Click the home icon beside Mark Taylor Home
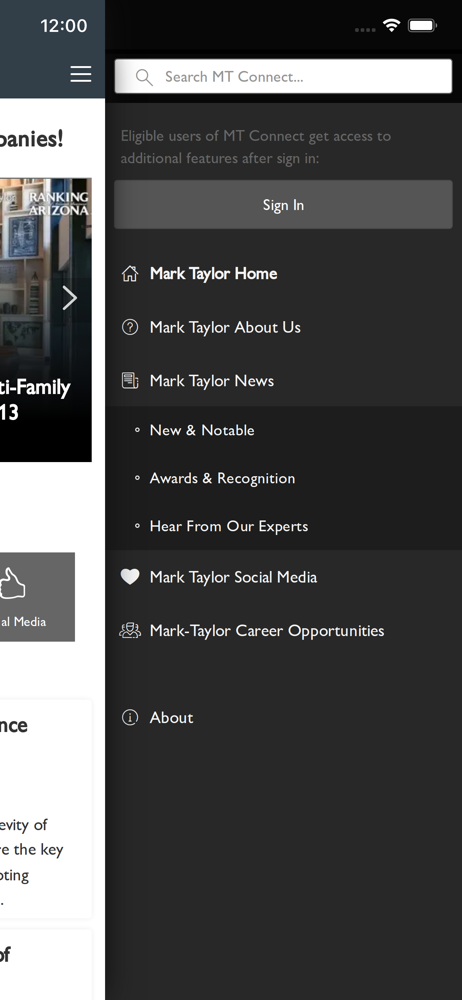 coord(130,274)
